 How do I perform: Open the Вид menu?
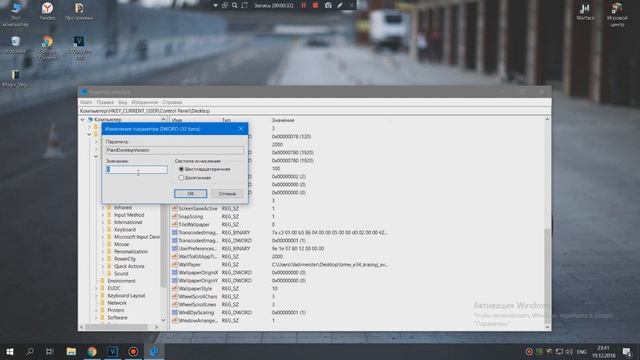coord(122,102)
